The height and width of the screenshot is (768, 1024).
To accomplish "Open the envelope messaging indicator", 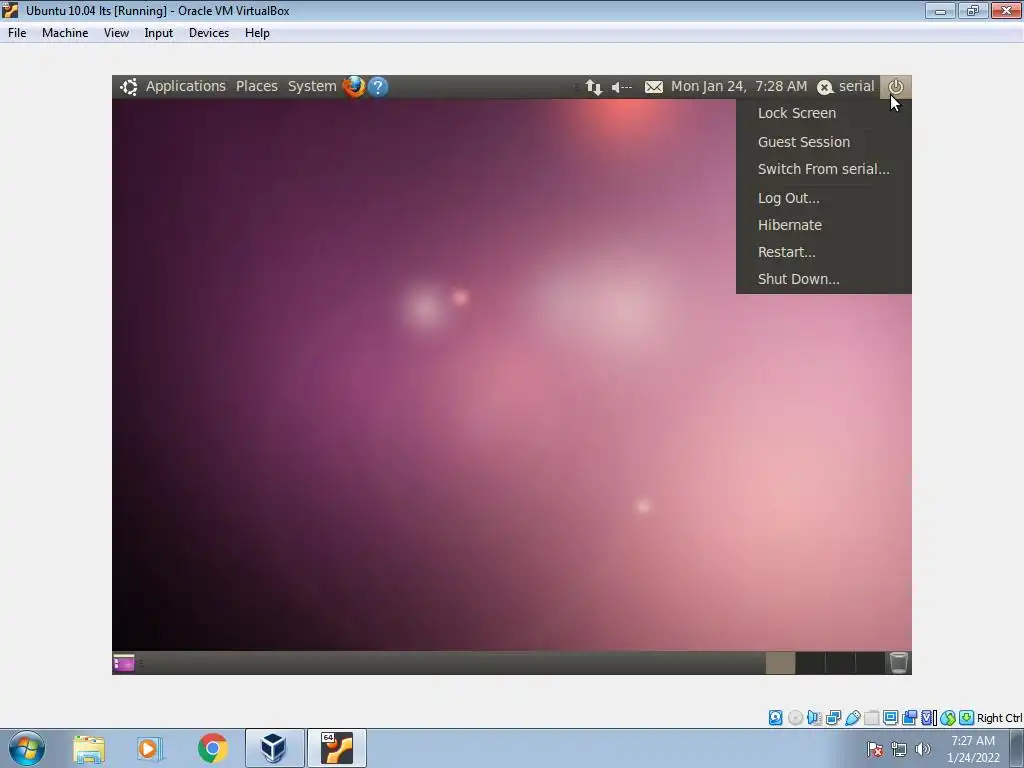I will (x=654, y=87).
